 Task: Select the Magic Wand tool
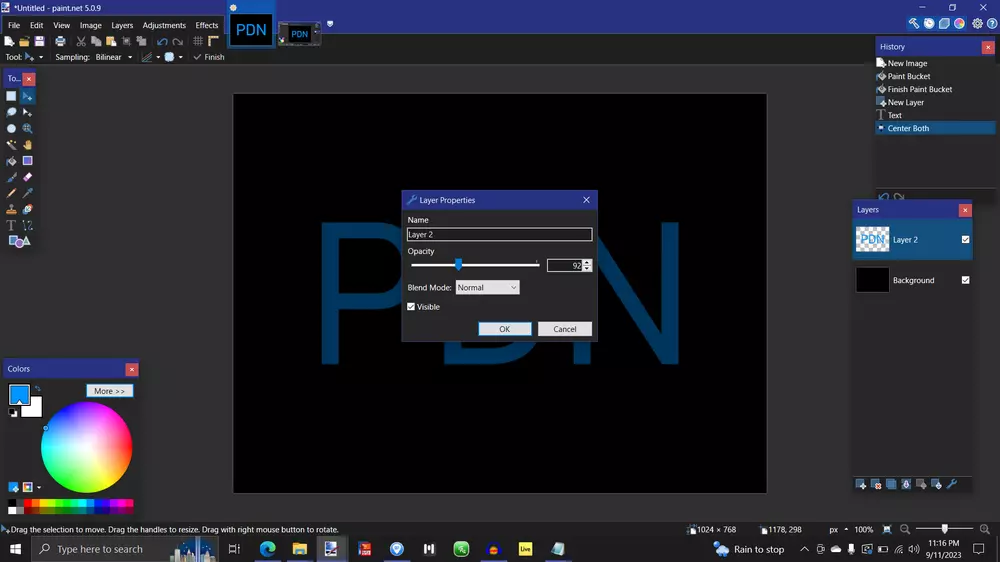click(x=11, y=145)
